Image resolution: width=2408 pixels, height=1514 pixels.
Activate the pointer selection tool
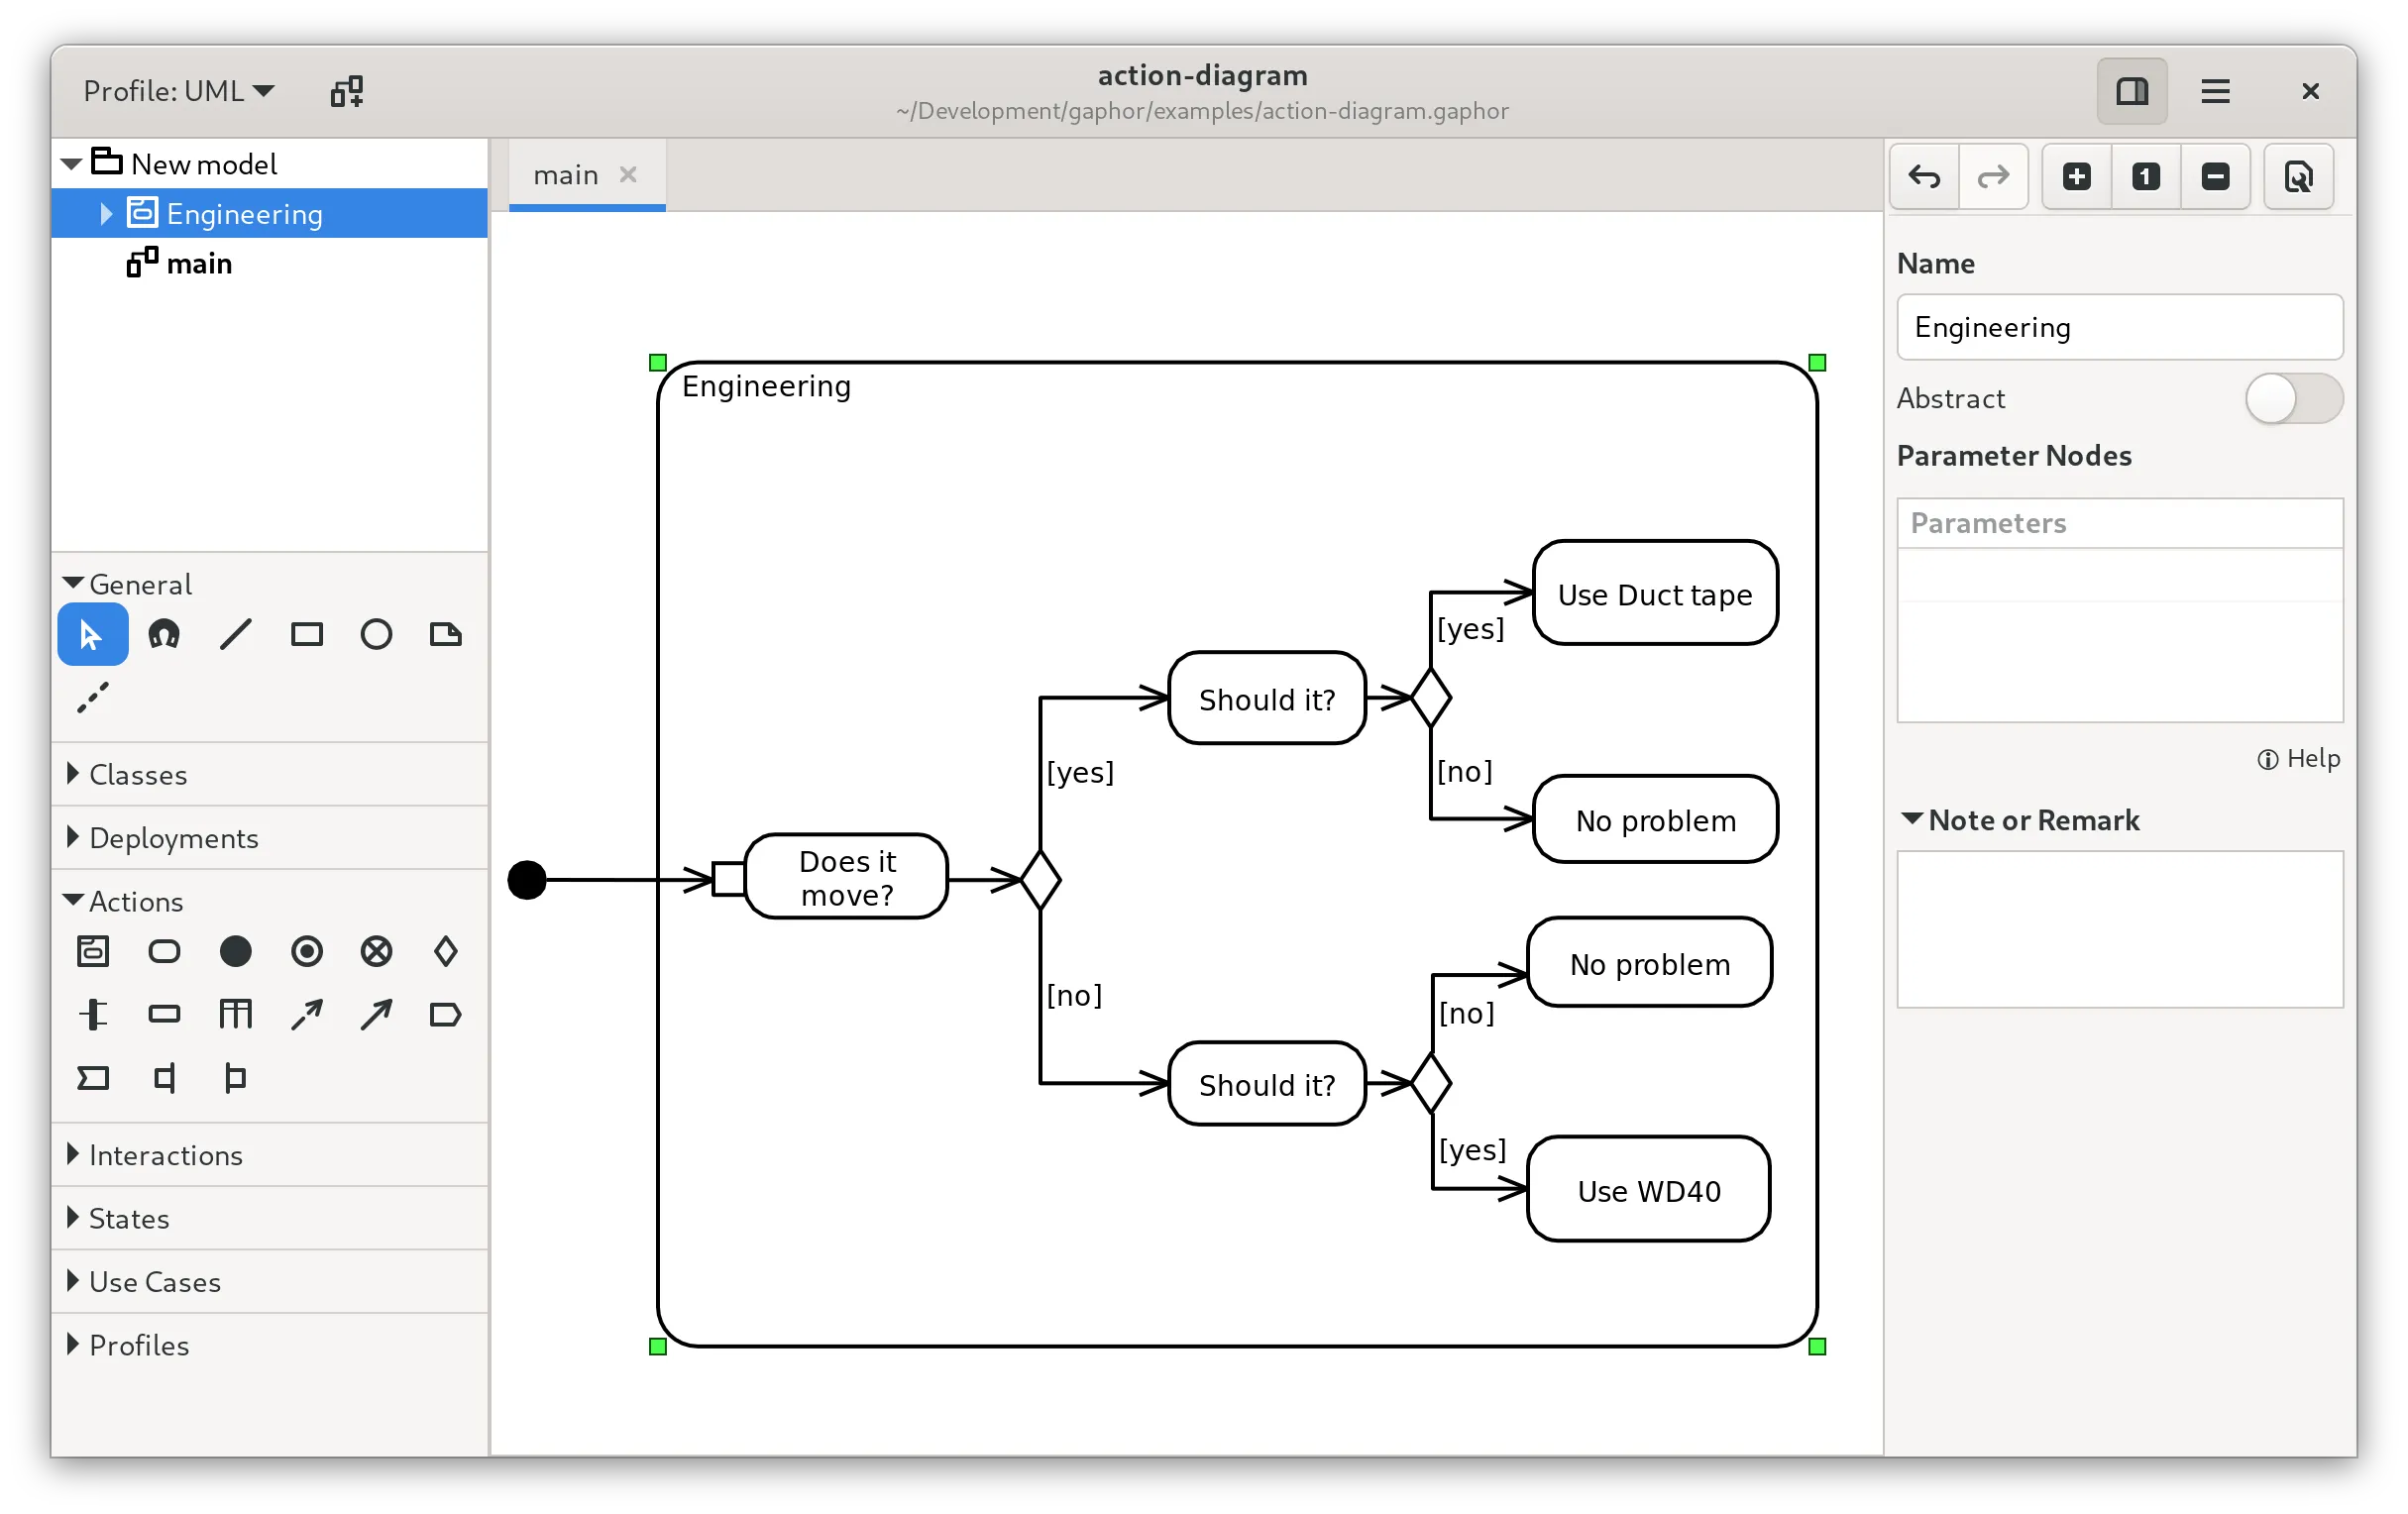coord(92,634)
